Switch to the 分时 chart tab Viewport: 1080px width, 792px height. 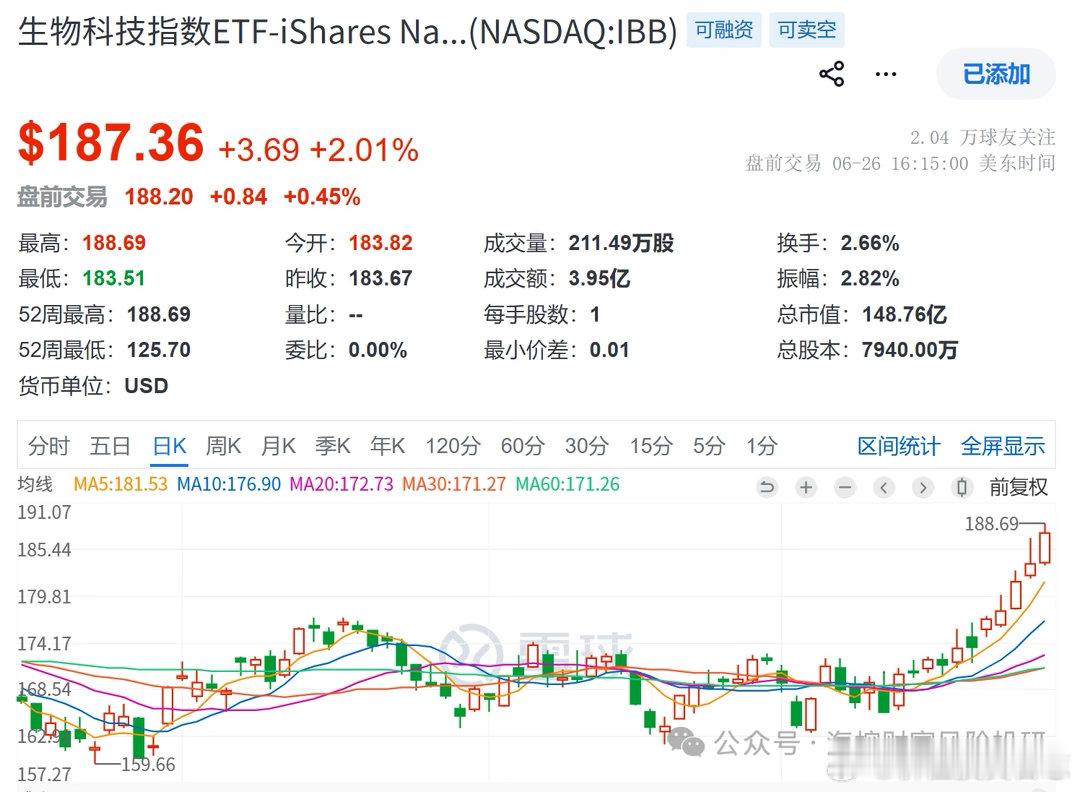point(48,446)
